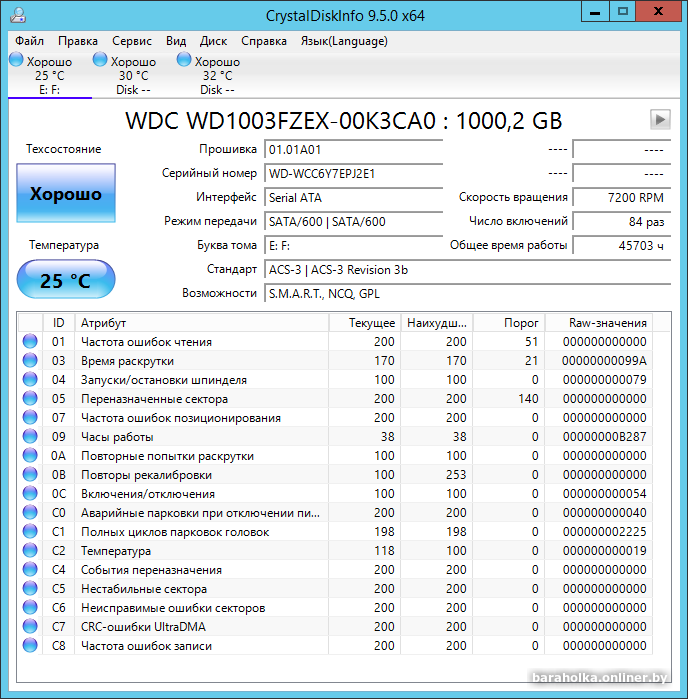Click the Наихудш... column header
The height and width of the screenshot is (699, 688).
[437, 323]
